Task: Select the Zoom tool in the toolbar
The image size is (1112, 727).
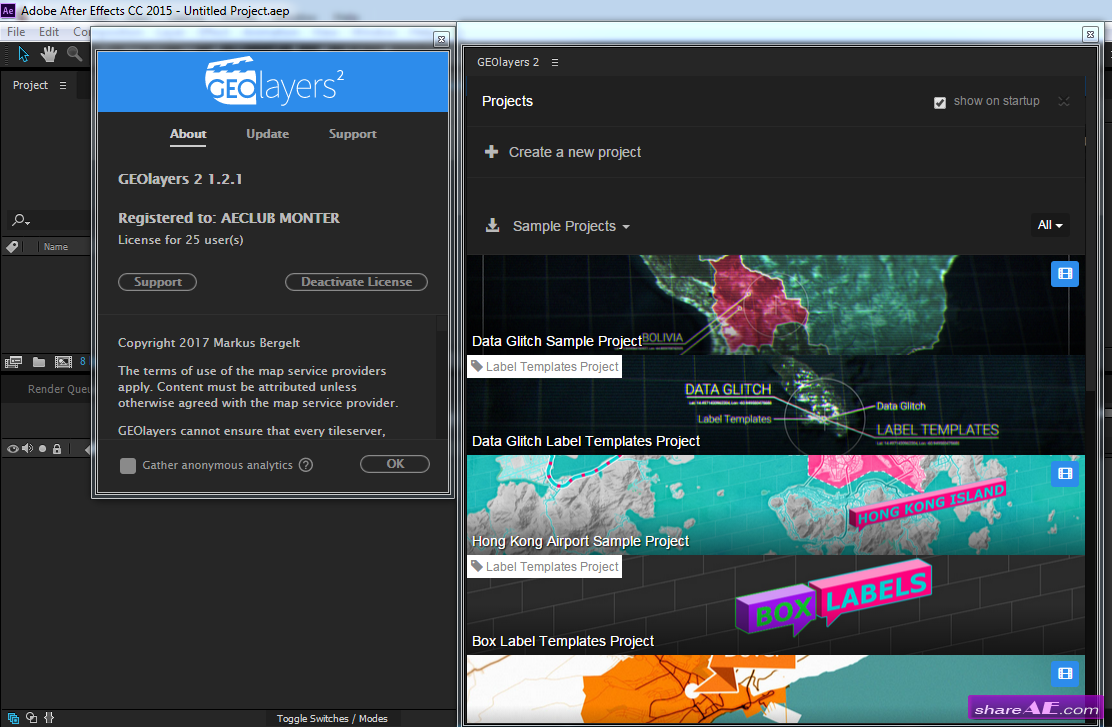Action: (x=74, y=55)
